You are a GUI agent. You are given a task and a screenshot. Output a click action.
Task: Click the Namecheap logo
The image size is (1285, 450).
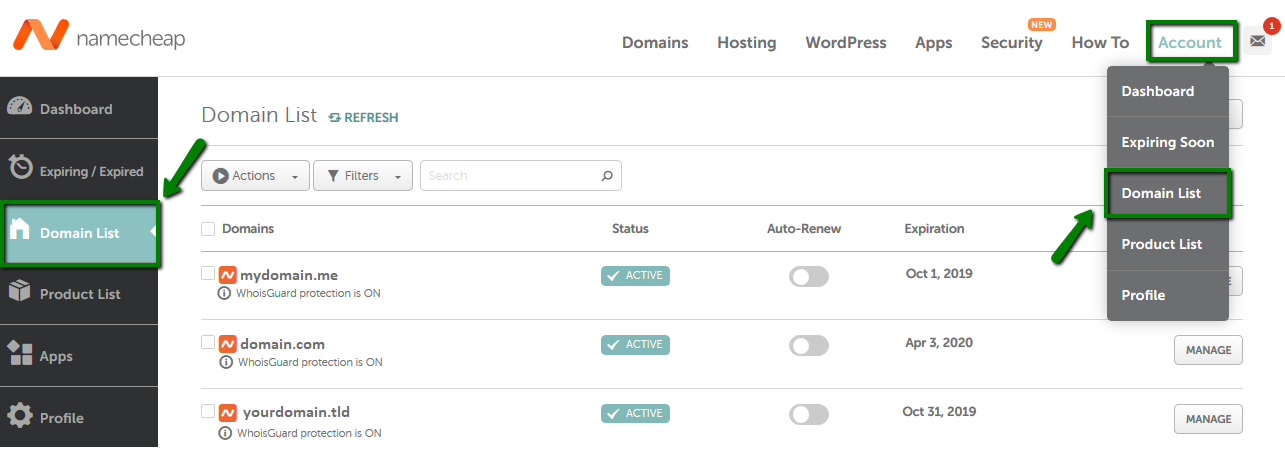tap(98, 38)
